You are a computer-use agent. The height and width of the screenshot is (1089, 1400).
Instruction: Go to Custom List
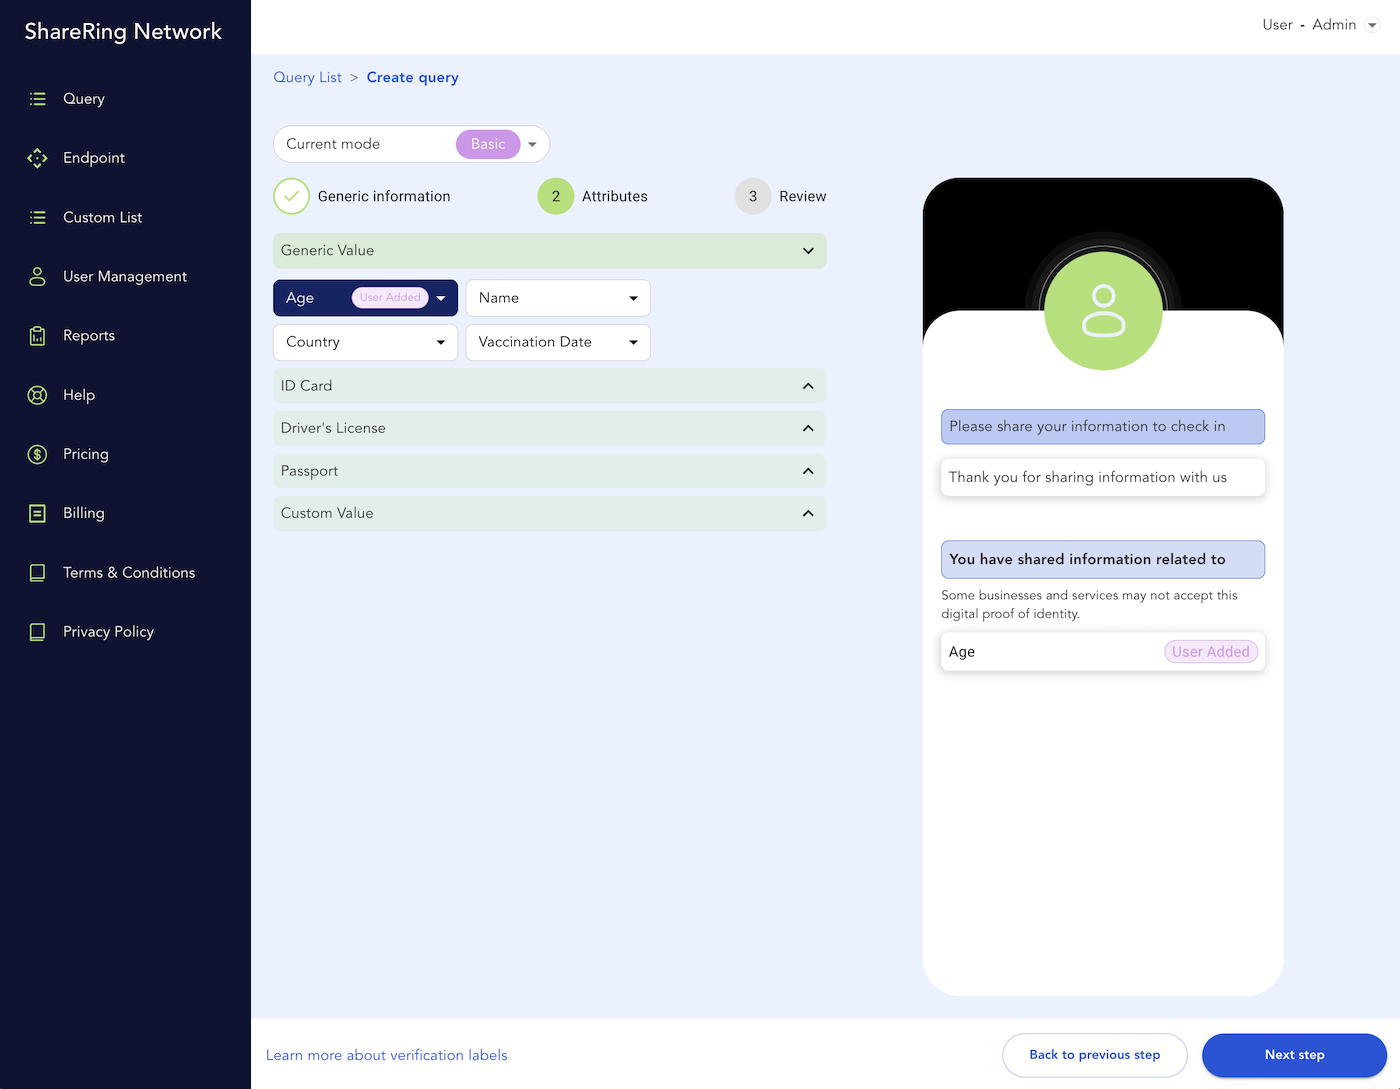tap(102, 217)
